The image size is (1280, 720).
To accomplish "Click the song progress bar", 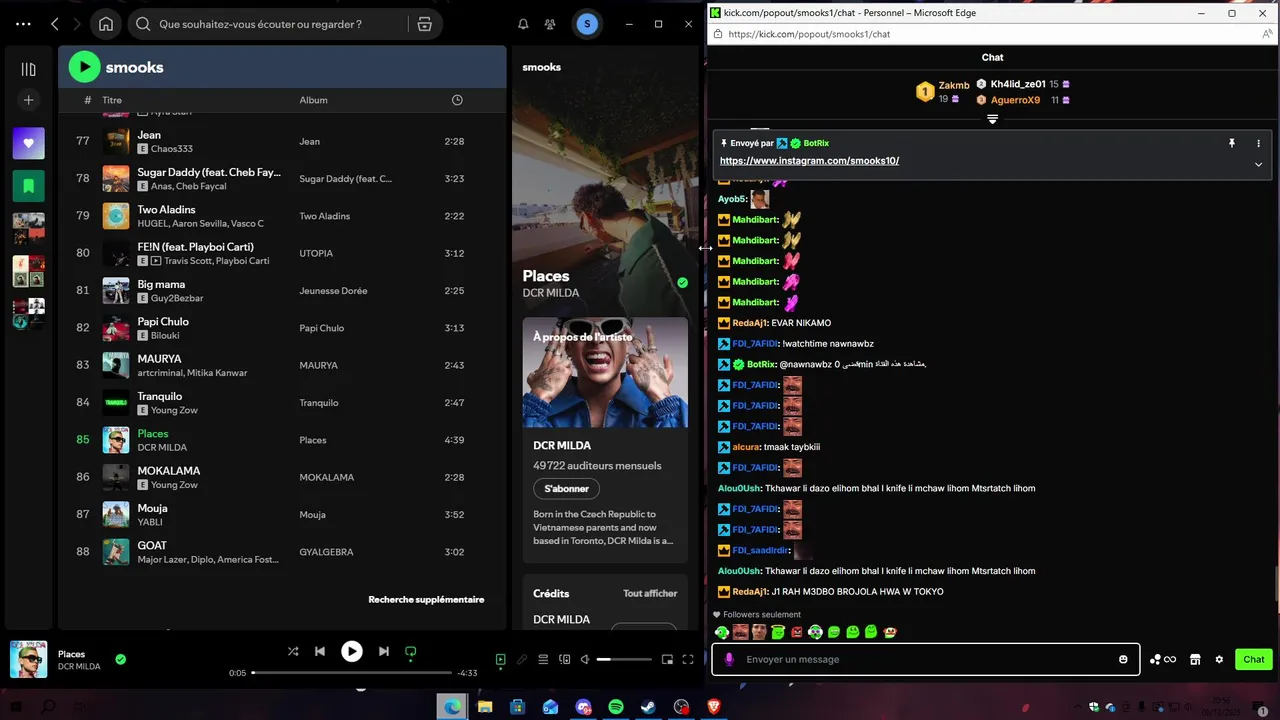I will click(351, 673).
